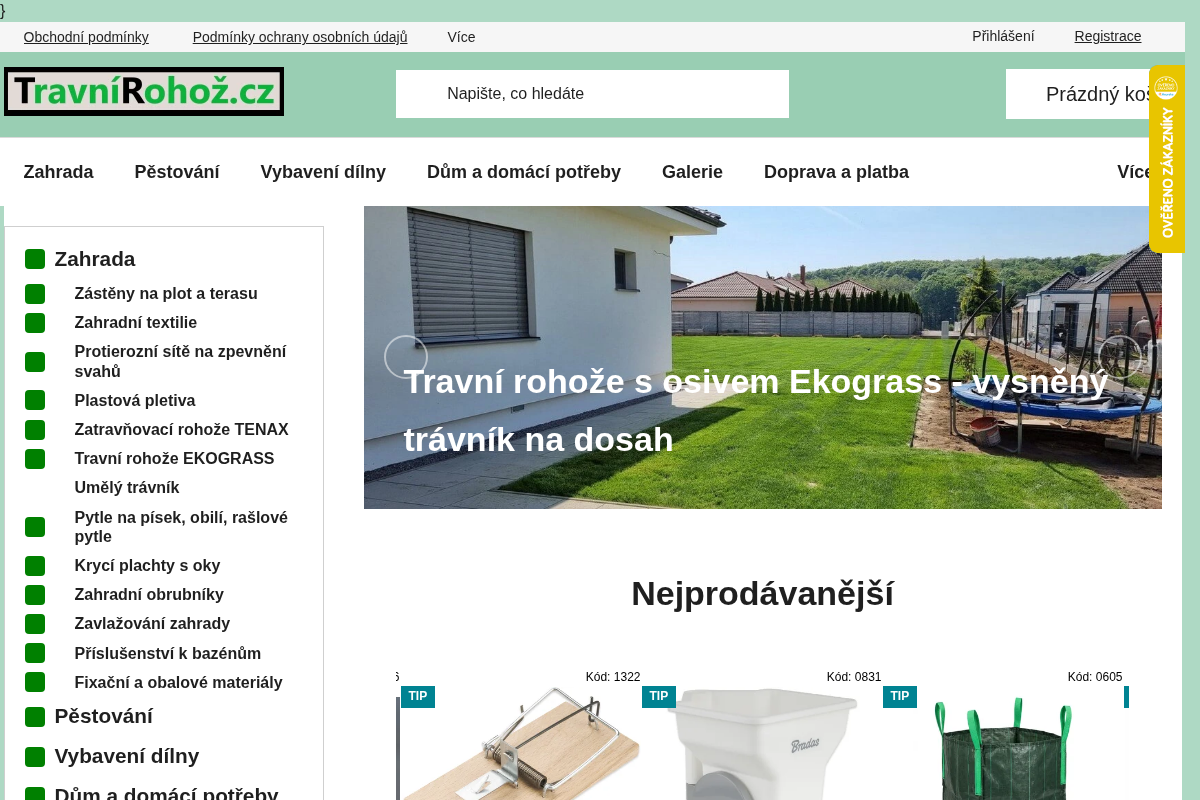Click TIP badge on Bradas spreader product
Image resolution: width=1200 pixels, height=800 pixels.
(659, 696)
